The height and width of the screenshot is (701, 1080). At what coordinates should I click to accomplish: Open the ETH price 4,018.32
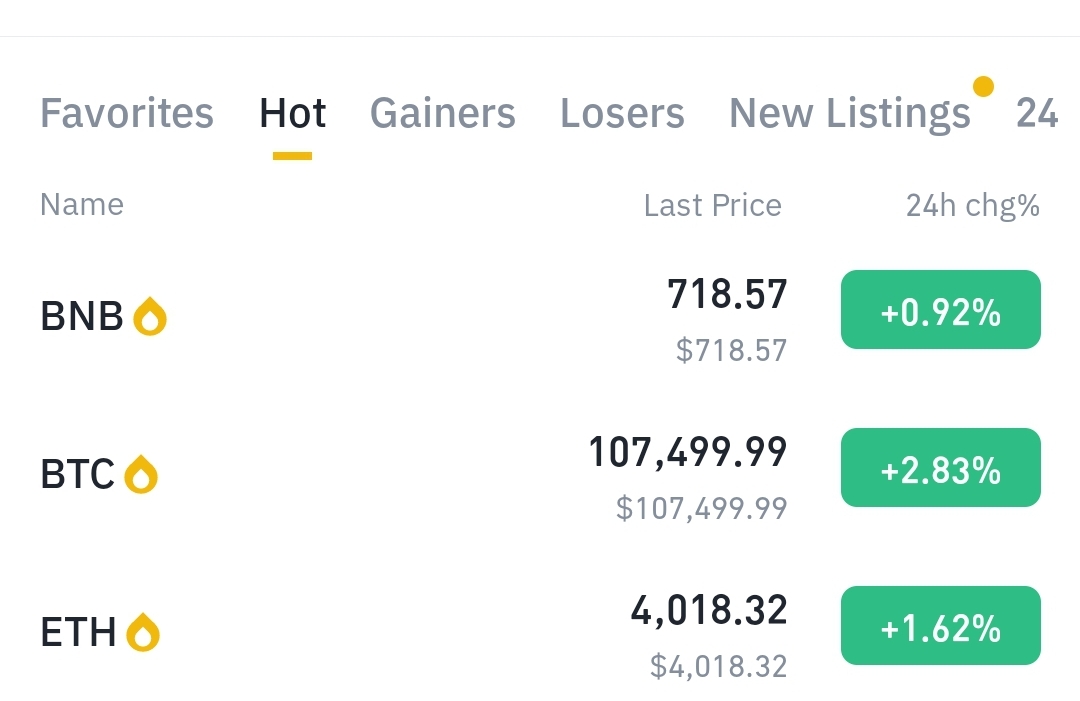[x=709, y=610]
